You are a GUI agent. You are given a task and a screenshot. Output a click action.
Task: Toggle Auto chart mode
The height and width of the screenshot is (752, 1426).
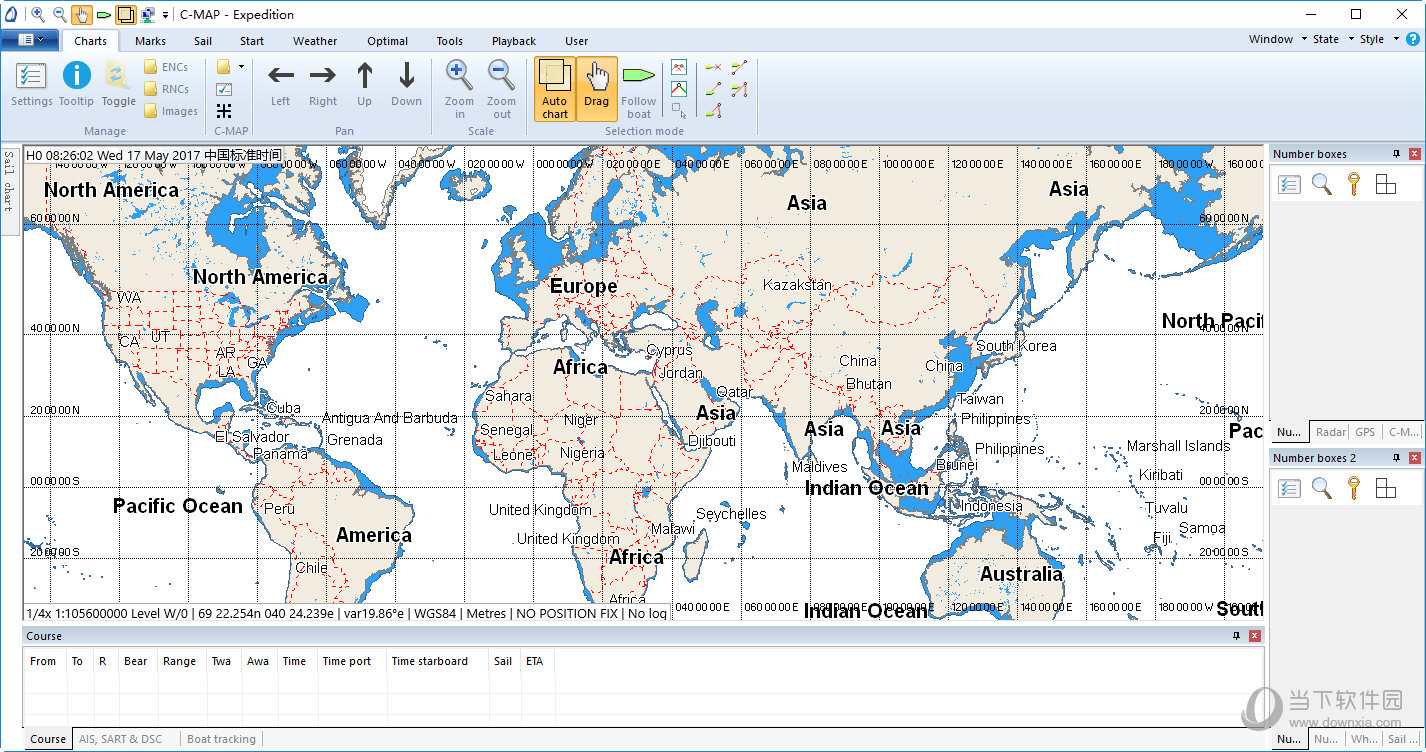tap(555, 88)
